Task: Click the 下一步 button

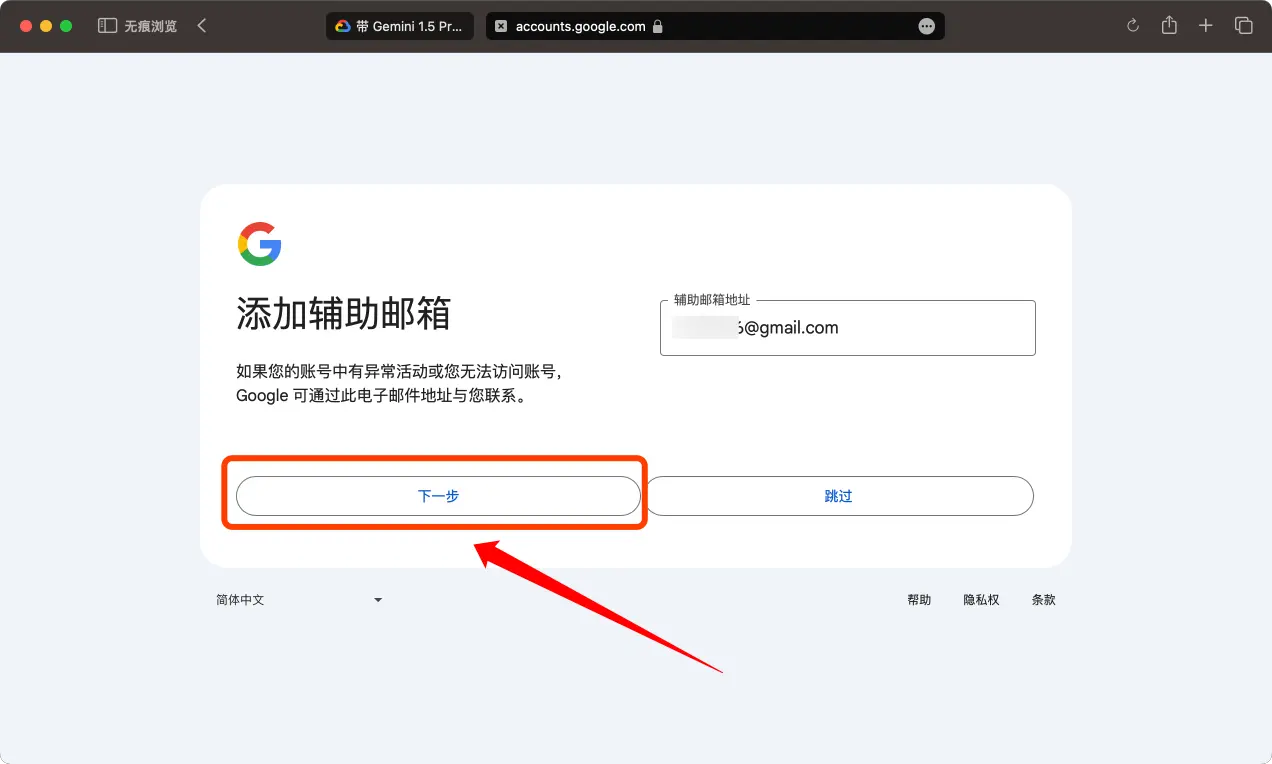Action: pos(438,496)
